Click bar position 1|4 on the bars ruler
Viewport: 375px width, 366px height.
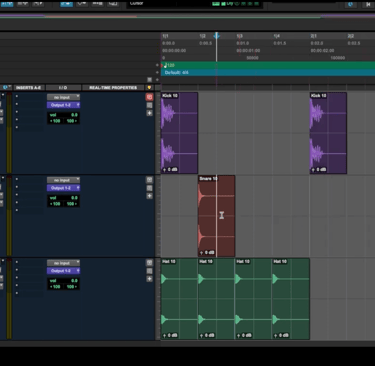pyautogui.click(x=276, y=36)
